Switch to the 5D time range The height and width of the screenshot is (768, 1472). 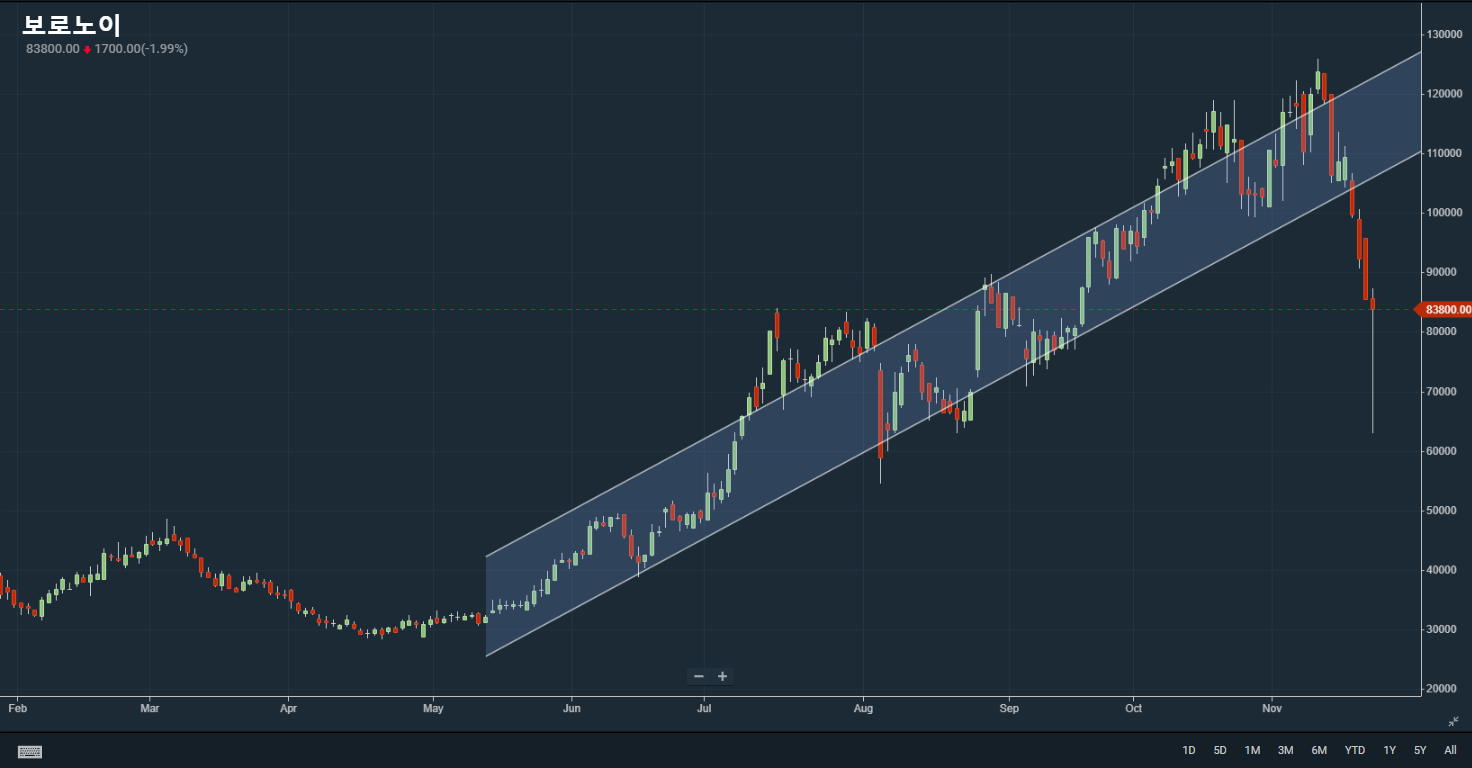pyautogui.click(x=1220, y=750)
